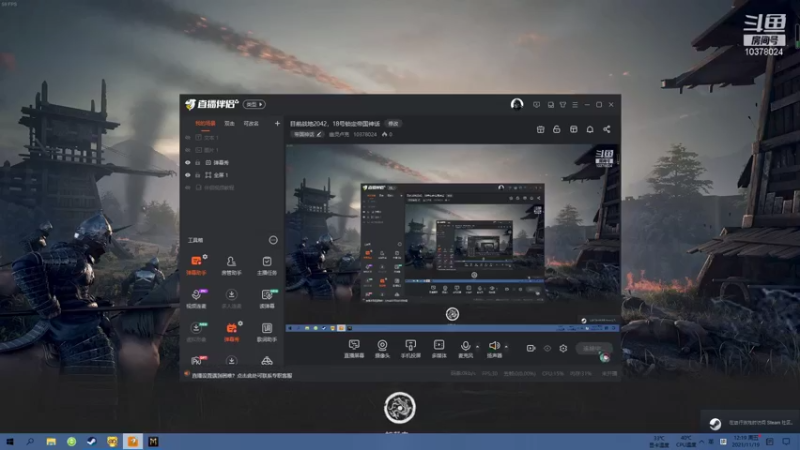Viewport: 800px width, 450px height.
Task: Click the 扬声器 speaker icon
Action: tap(494, 346)
